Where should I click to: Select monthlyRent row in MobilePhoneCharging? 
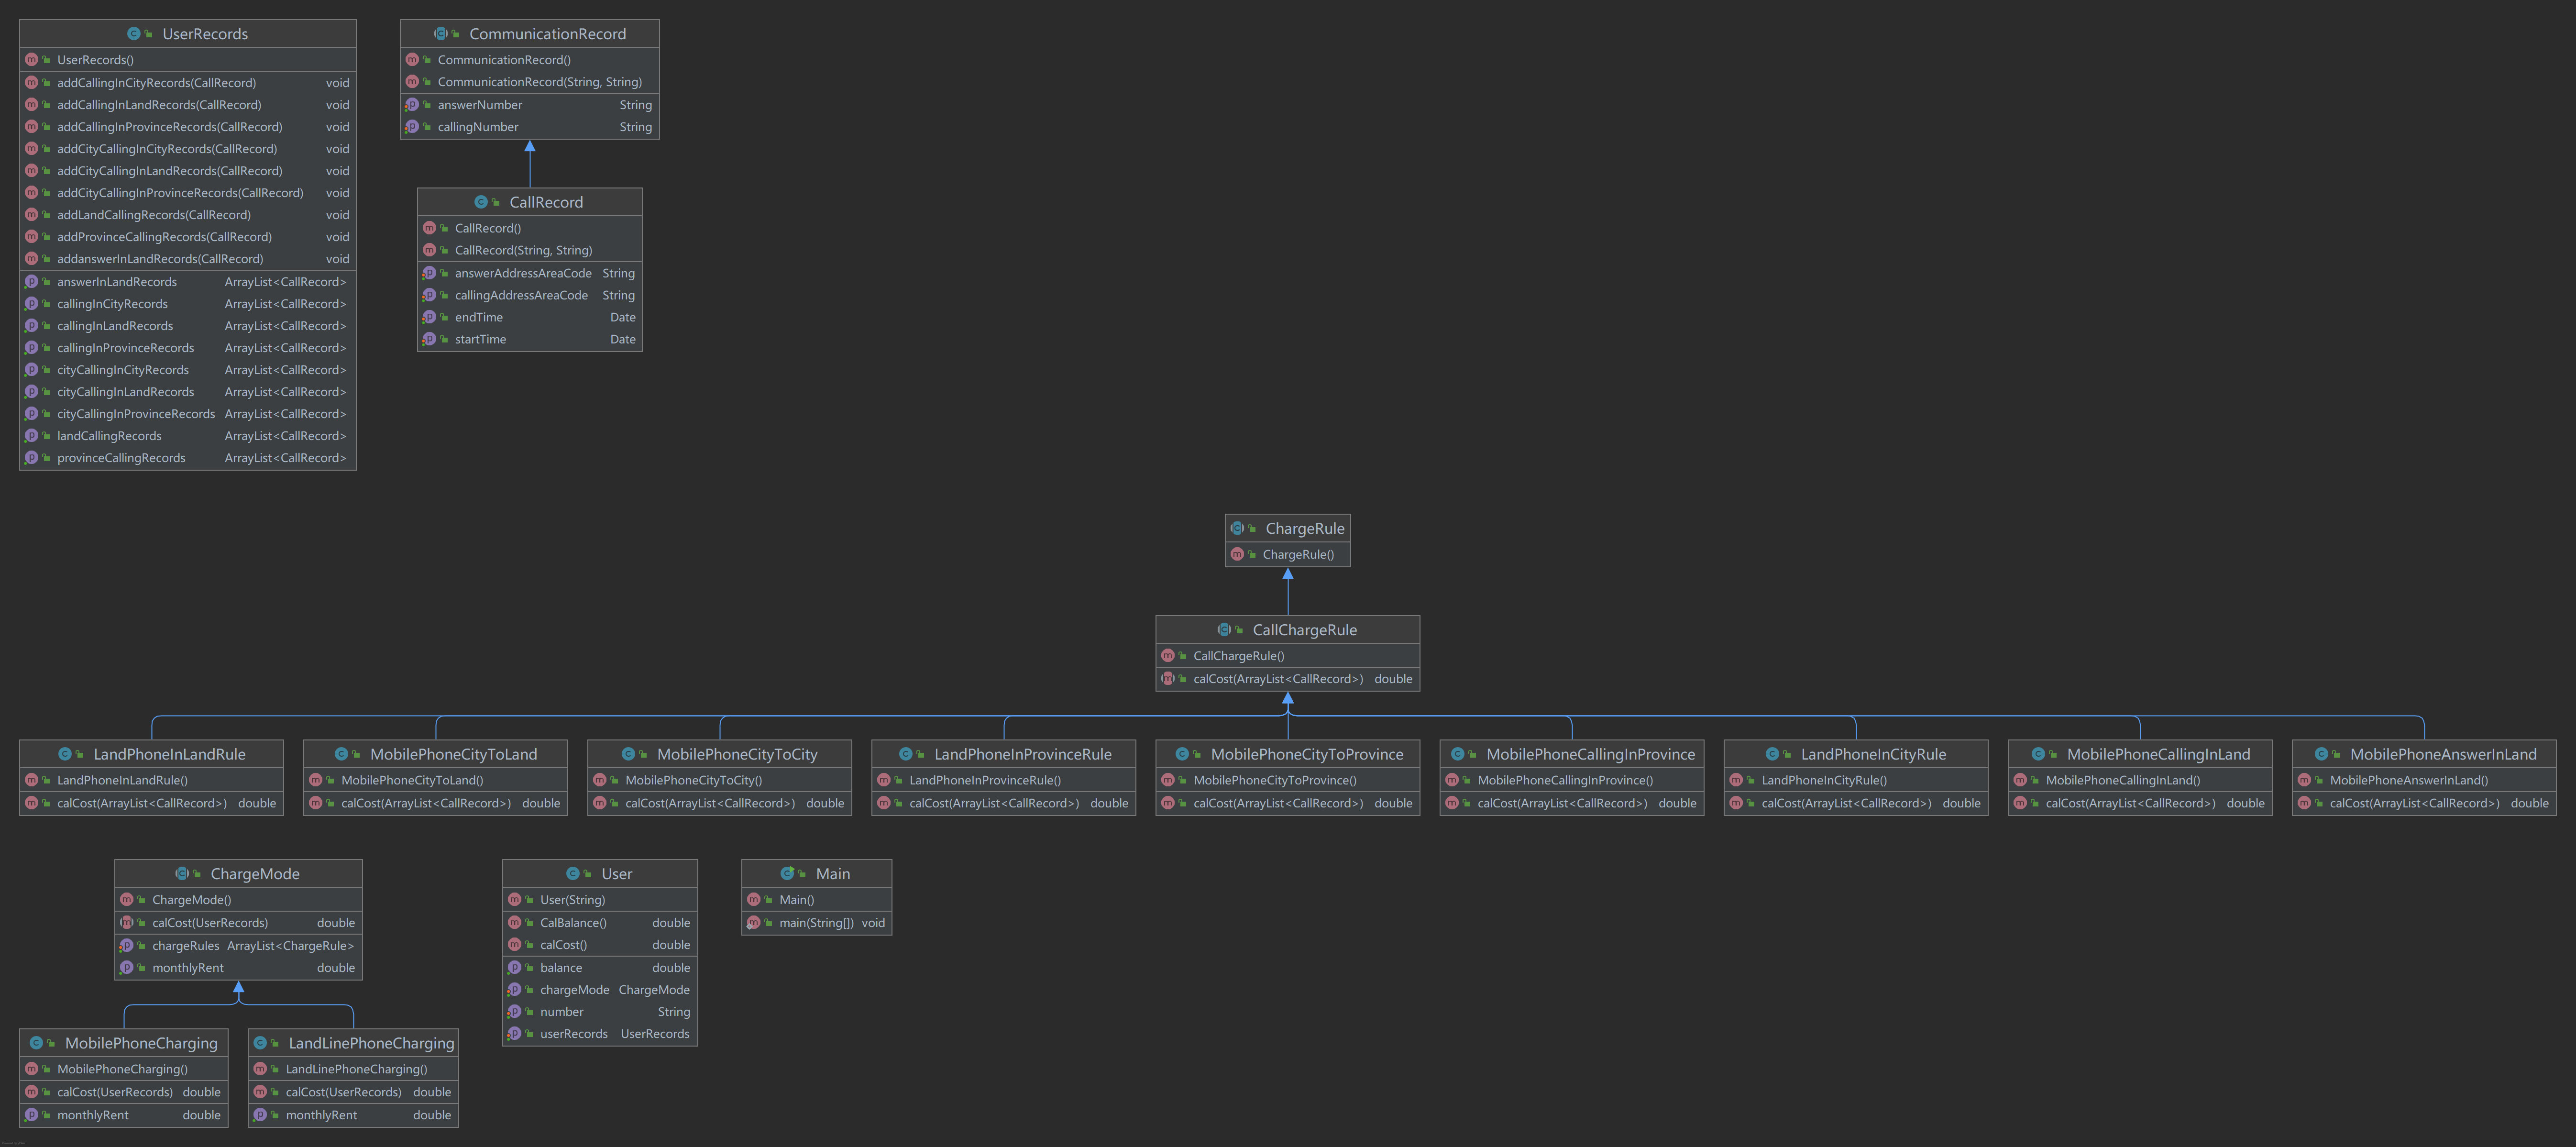pos(93,1115)
